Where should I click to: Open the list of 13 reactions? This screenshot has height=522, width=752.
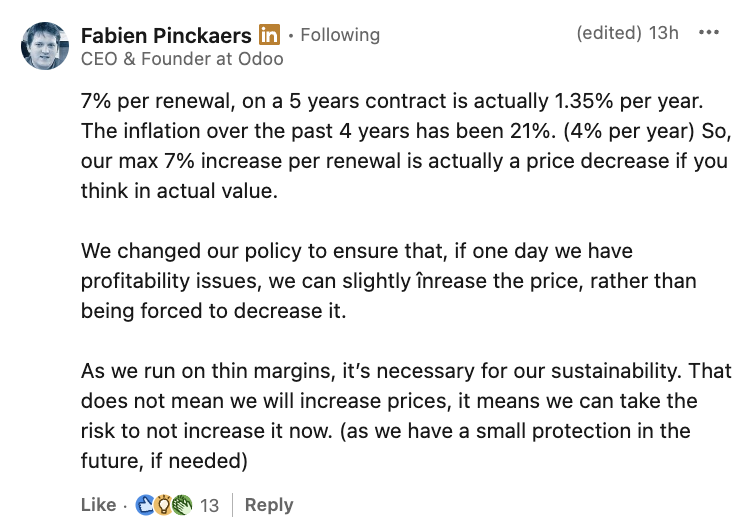click(x=209, y=506)
